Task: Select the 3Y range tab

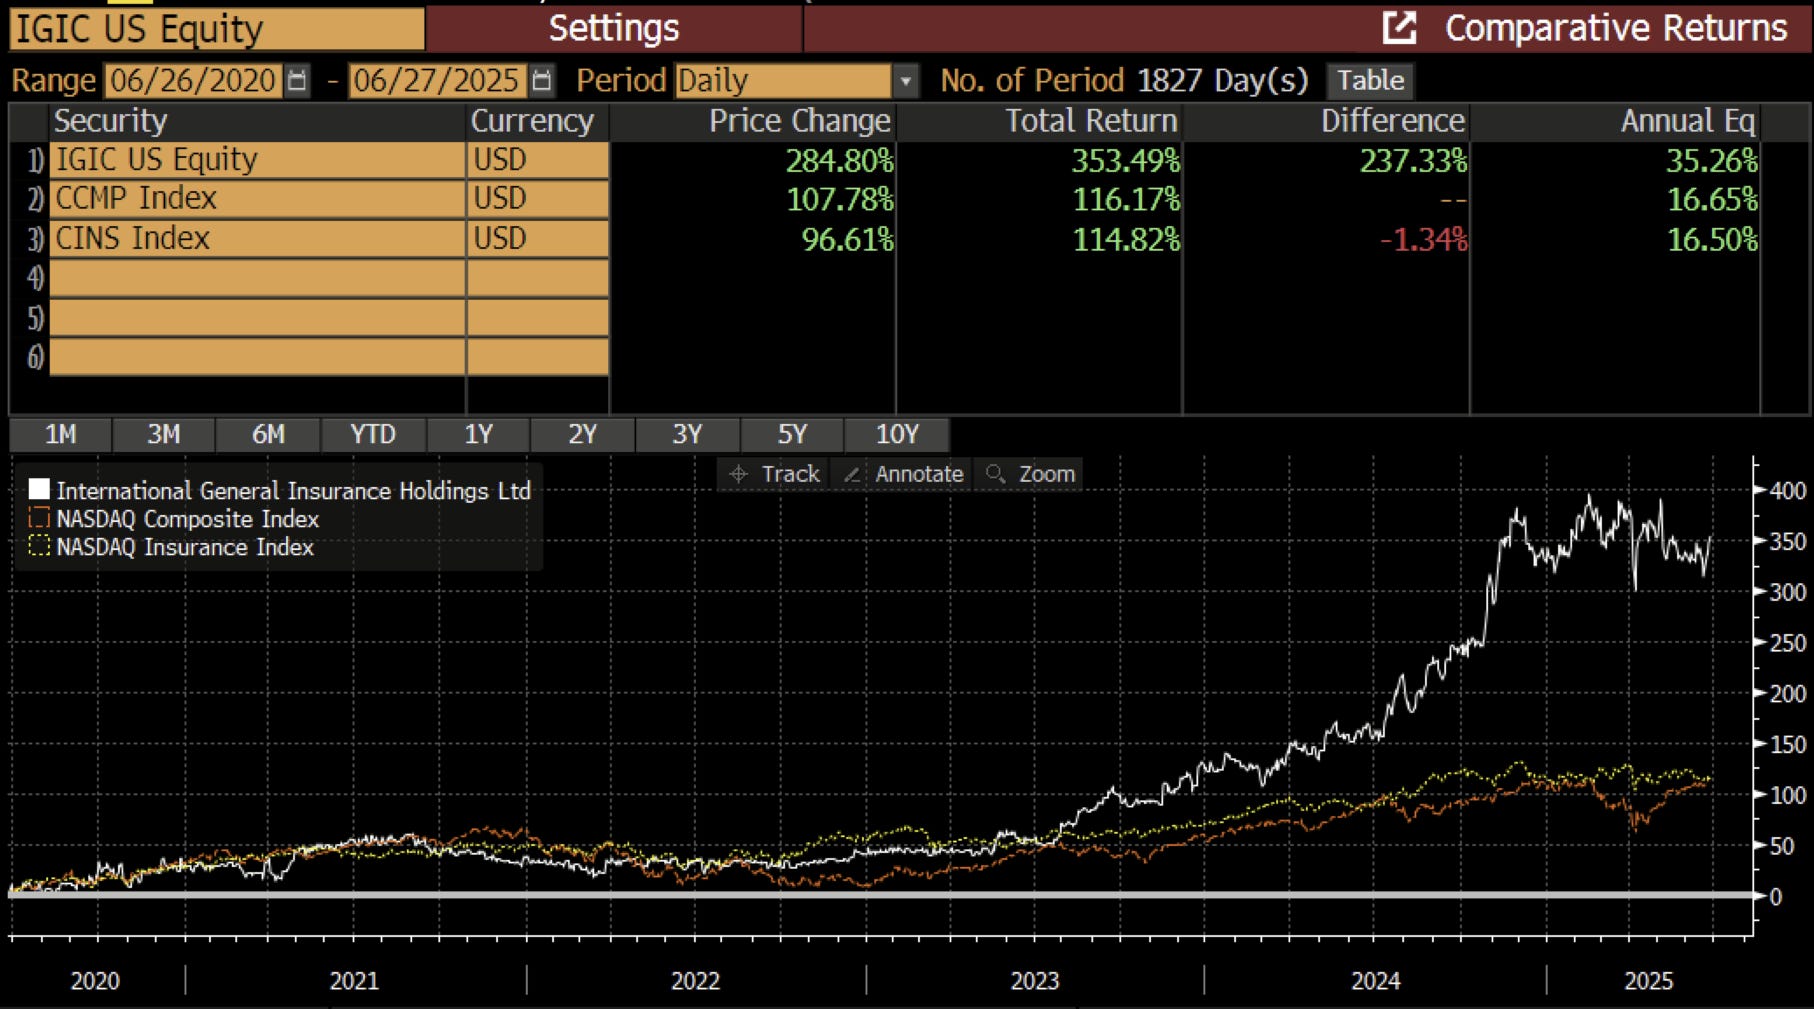Action: tap(687, 435)
